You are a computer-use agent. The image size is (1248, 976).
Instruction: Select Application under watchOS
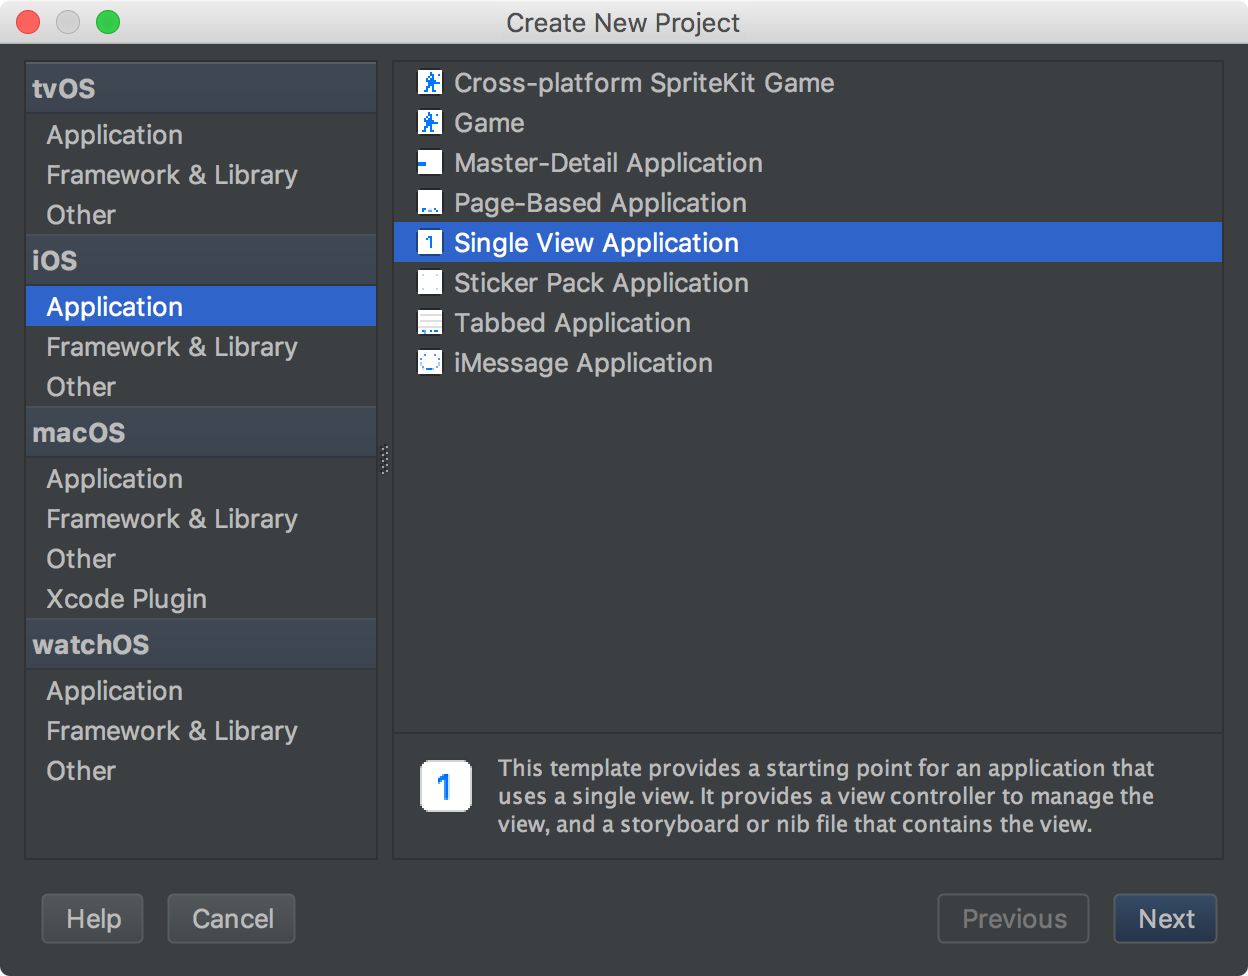point(115,691)
